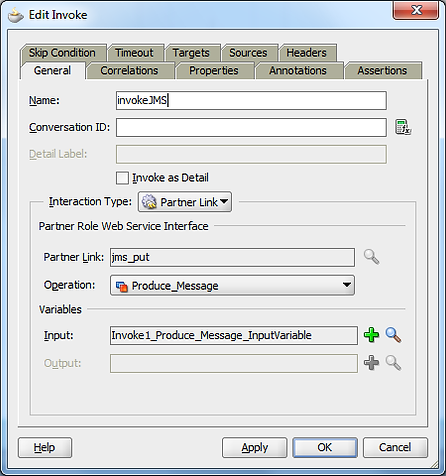Click the grey Output plus icon
The image size is (446, 476).
click(x=371, y=363)
